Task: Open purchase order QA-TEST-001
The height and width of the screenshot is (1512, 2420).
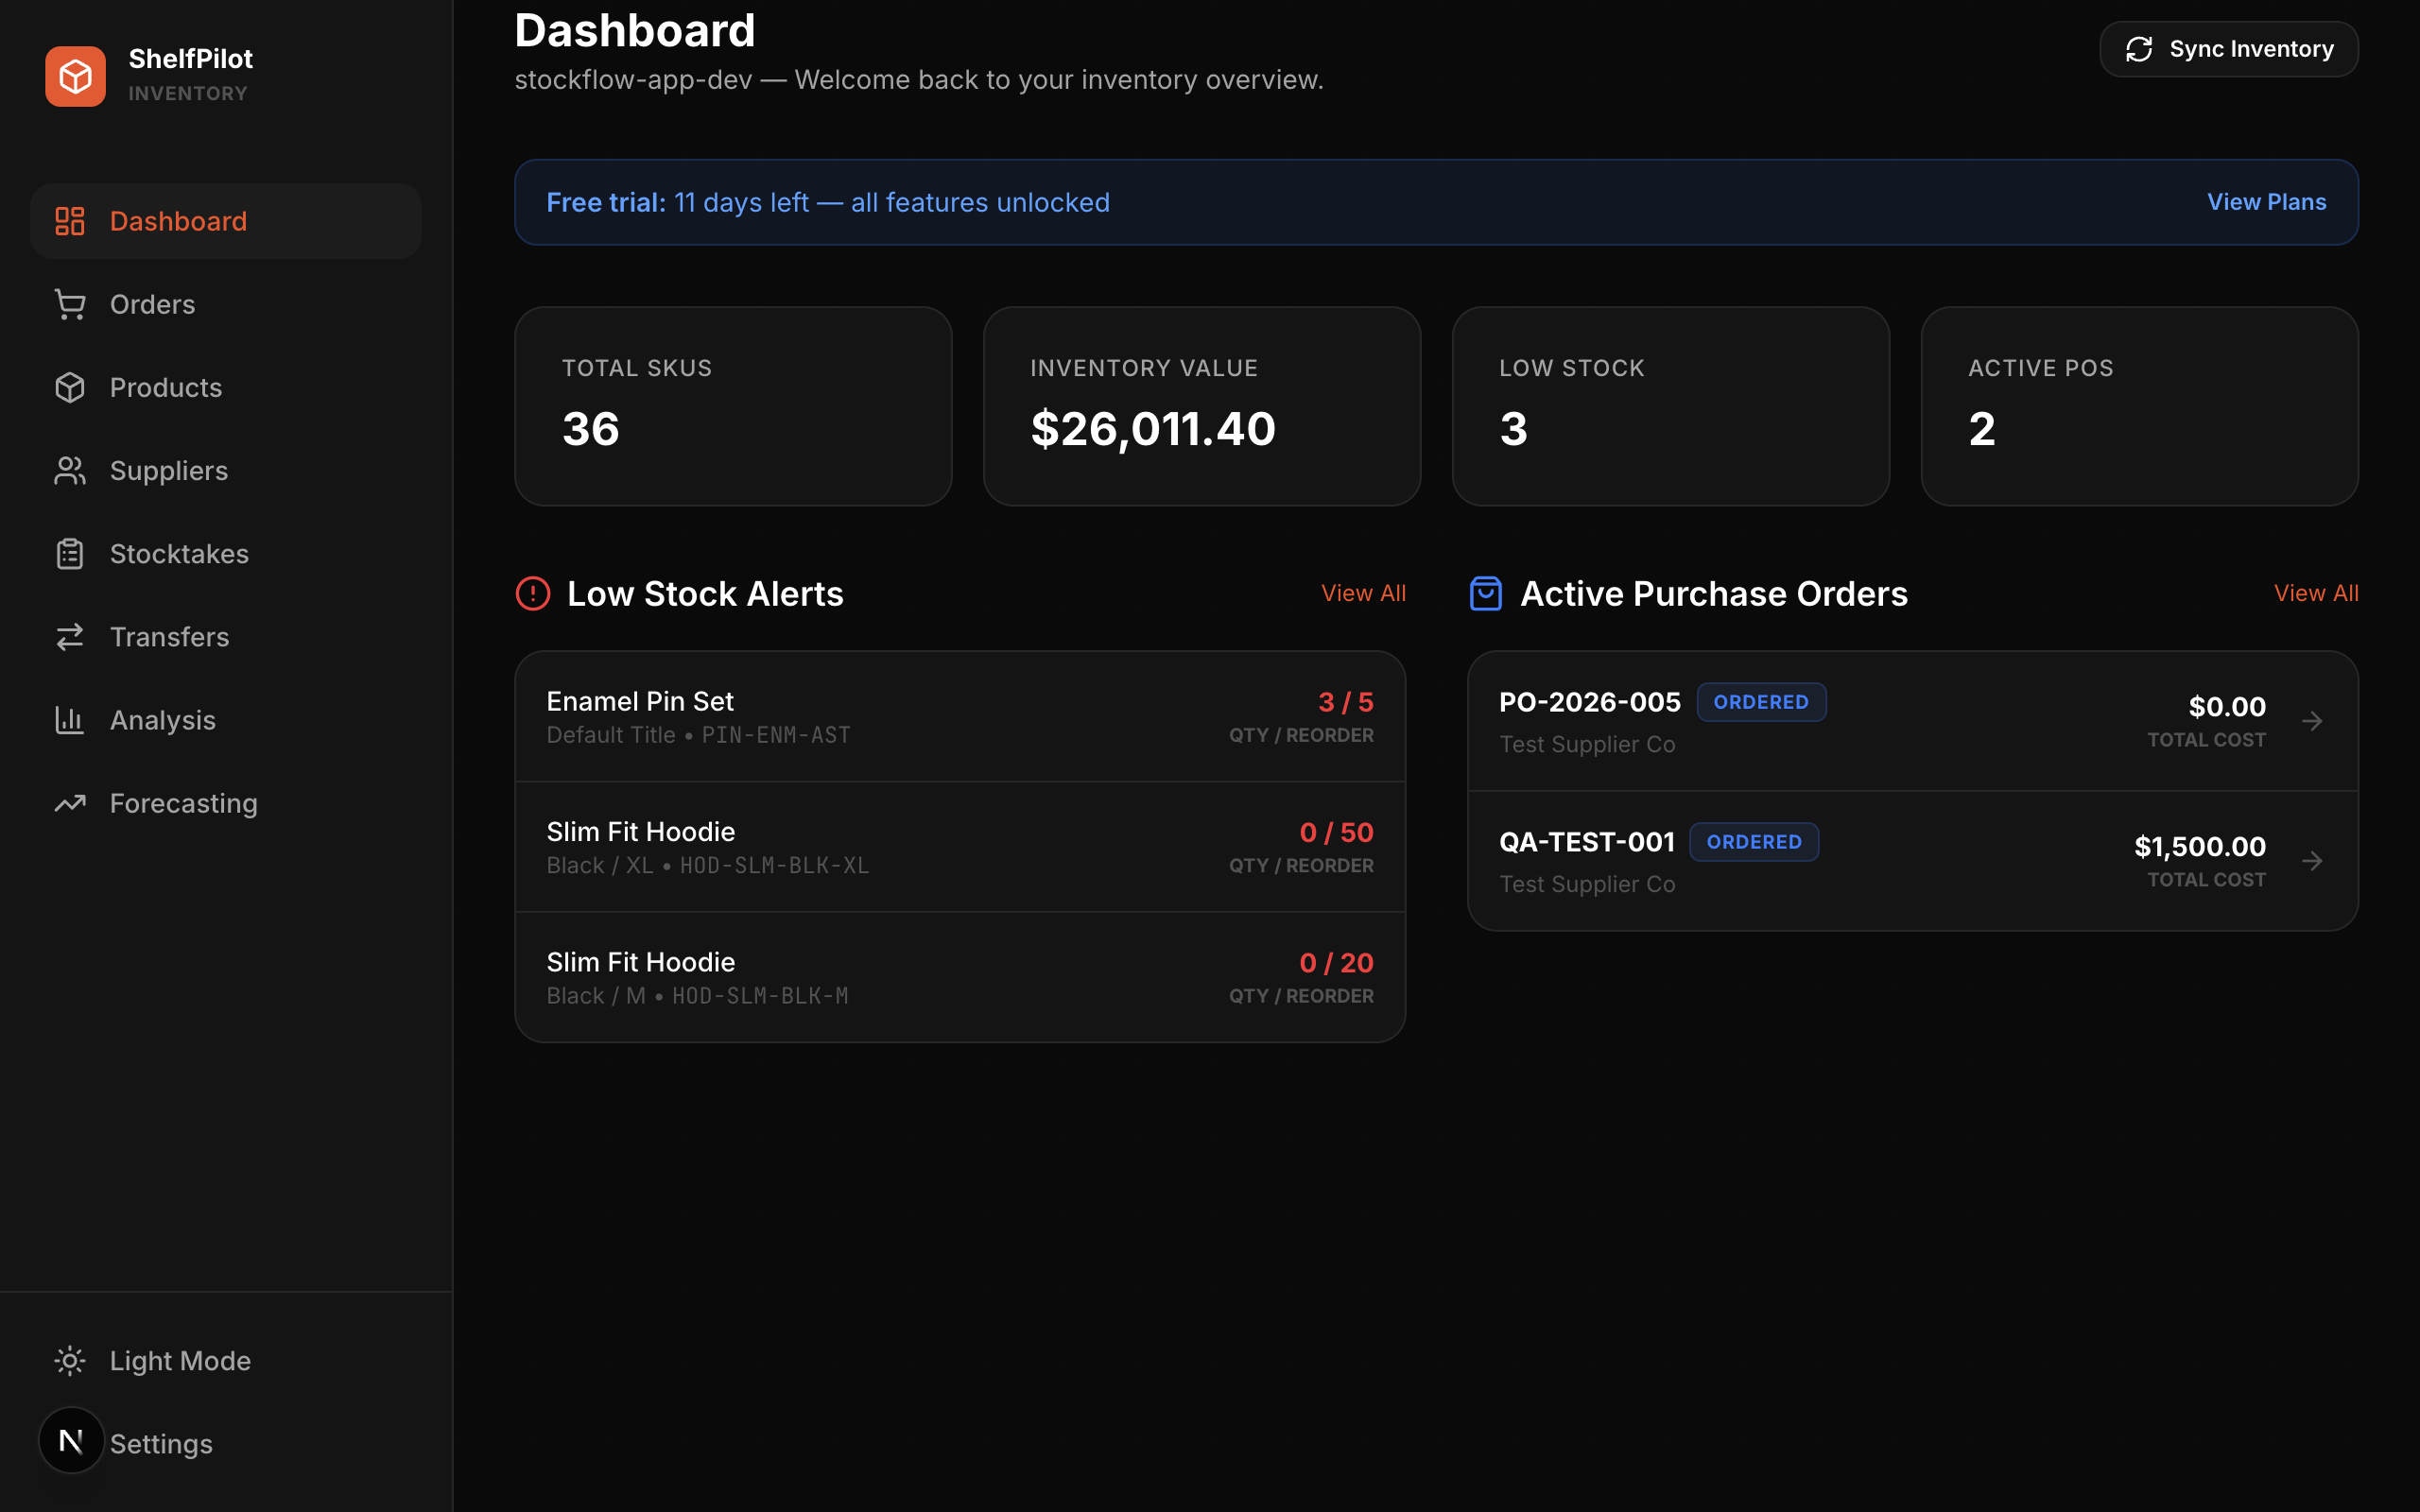Action: point(1913,861)
